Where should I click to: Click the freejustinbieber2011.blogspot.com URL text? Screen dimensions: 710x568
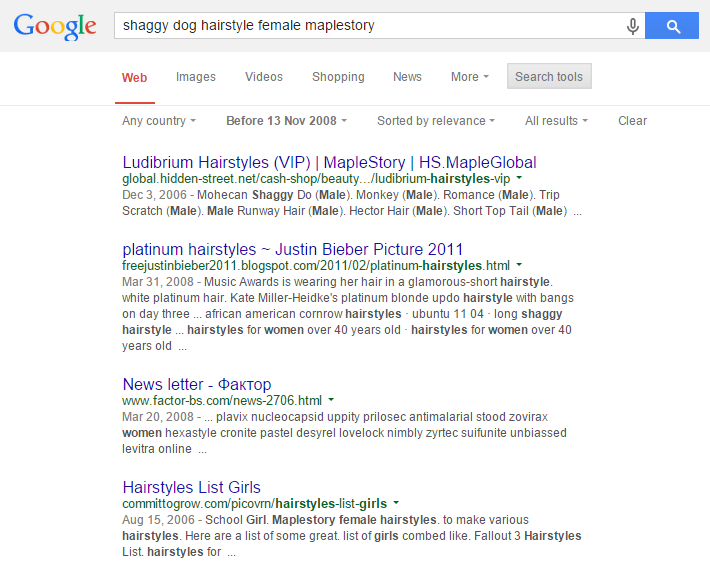click(x=316, y=265)
